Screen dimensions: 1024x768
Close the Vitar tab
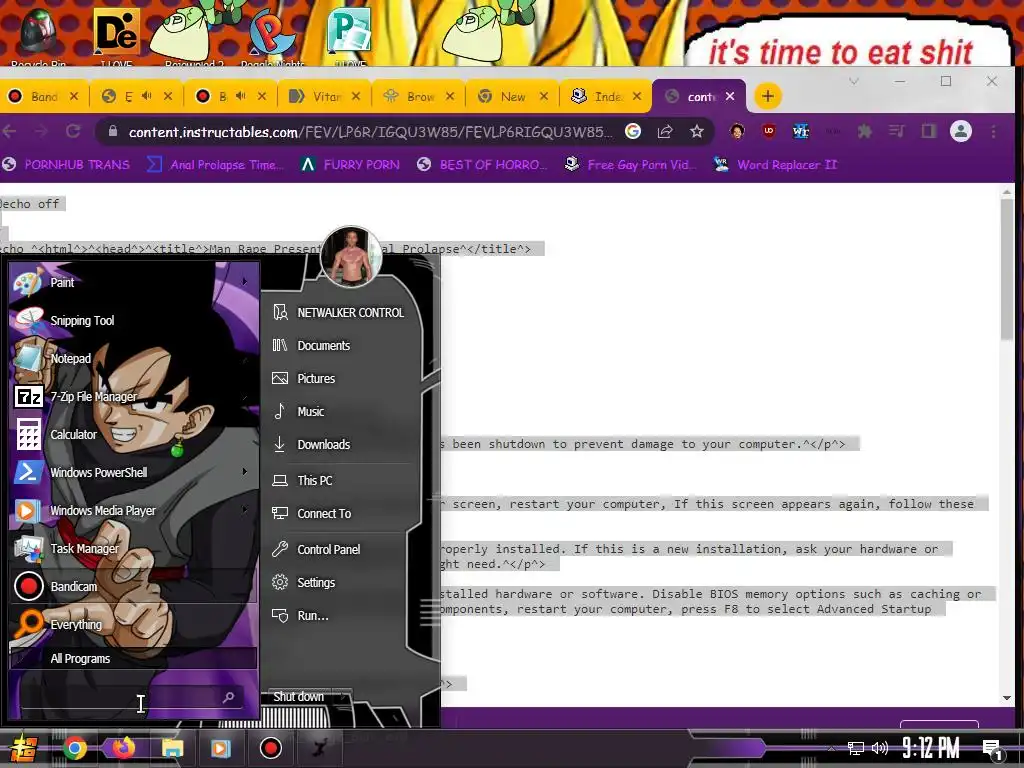click(x=356, y=96)
